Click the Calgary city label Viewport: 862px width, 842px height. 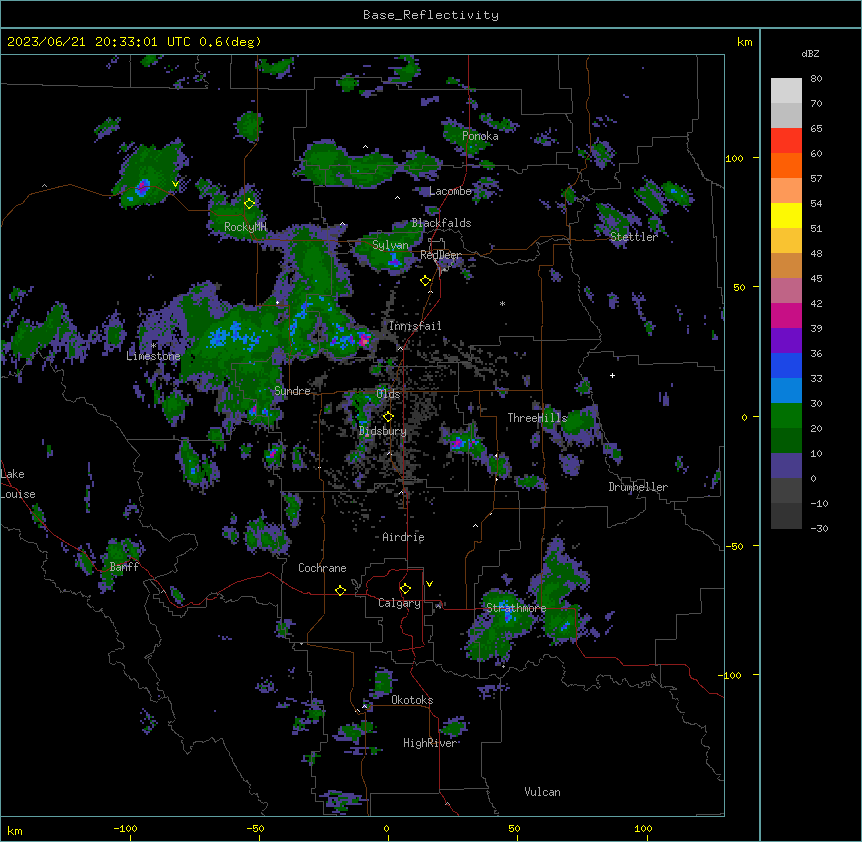[399, 603]
